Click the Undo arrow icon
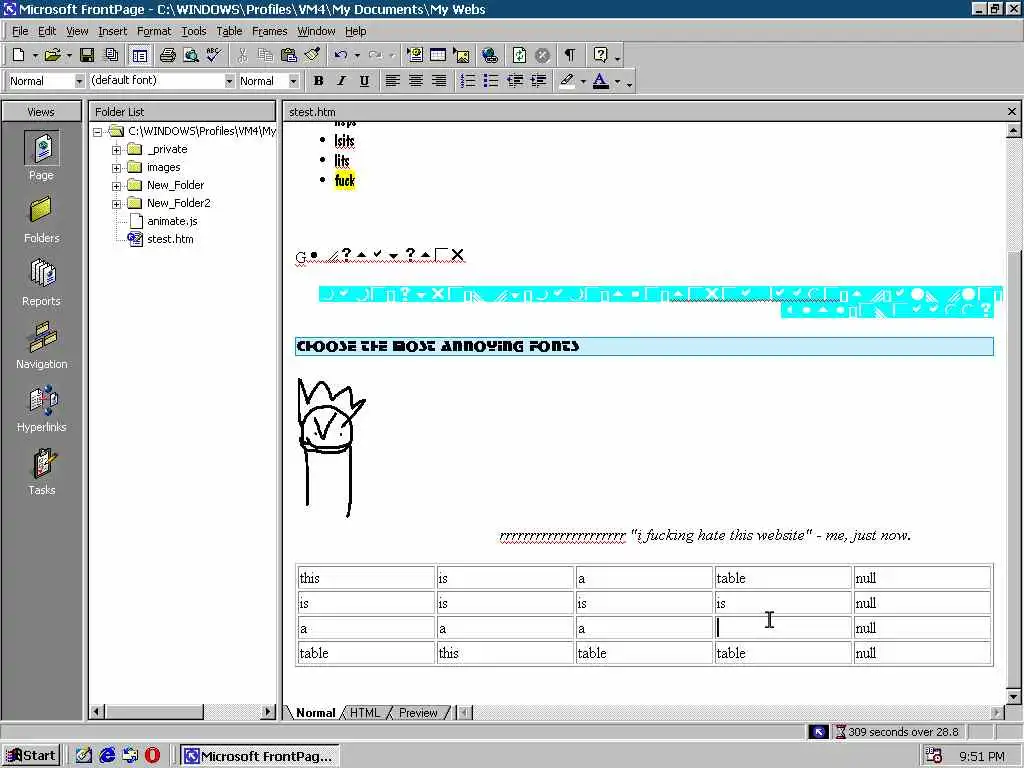The height and width of the screenshot is (768, 1024). click(340, 56)
